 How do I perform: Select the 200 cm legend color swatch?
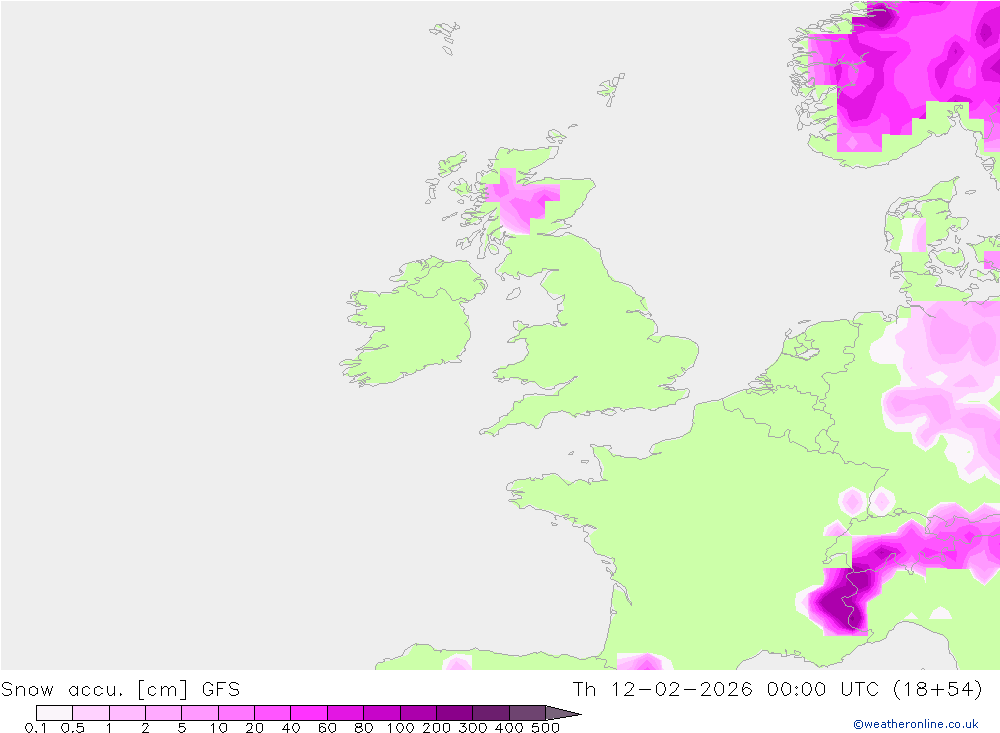tap(454, 713)
